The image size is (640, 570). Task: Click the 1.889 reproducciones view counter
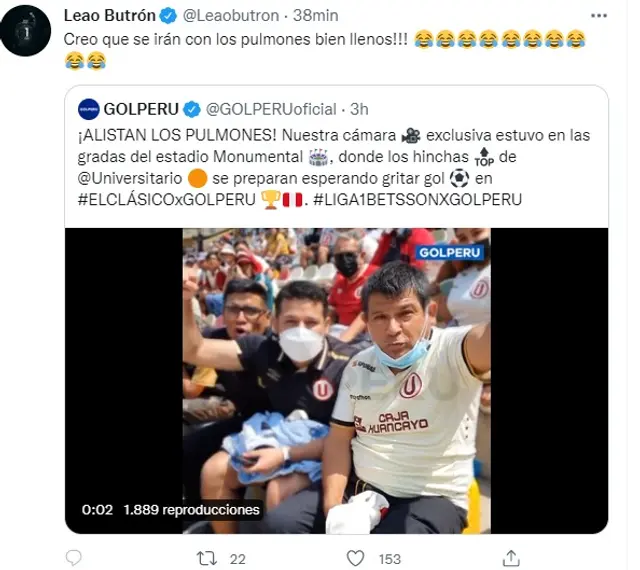click(x=191, y=510)
